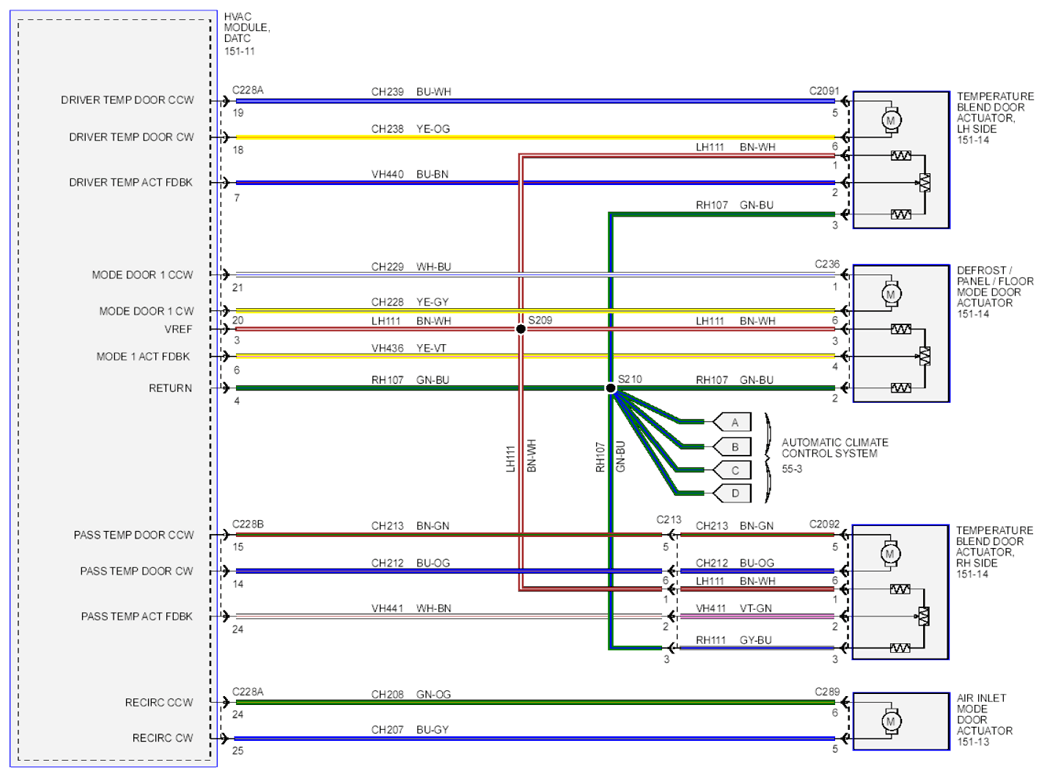Viewport: 1044px width, 777px height.
Task: Click the DRIVER TEMP ACT FDBK label
Action: (130, 182)
